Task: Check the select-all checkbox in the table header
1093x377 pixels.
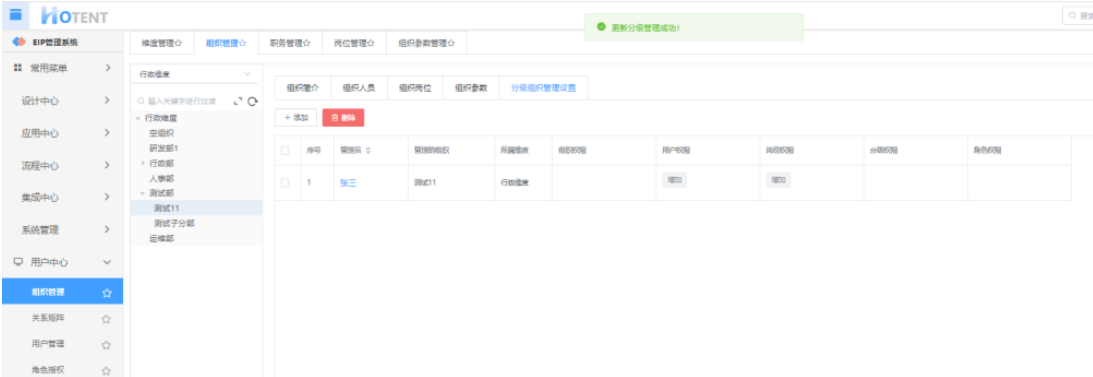Action: click(x=284, y=151)
